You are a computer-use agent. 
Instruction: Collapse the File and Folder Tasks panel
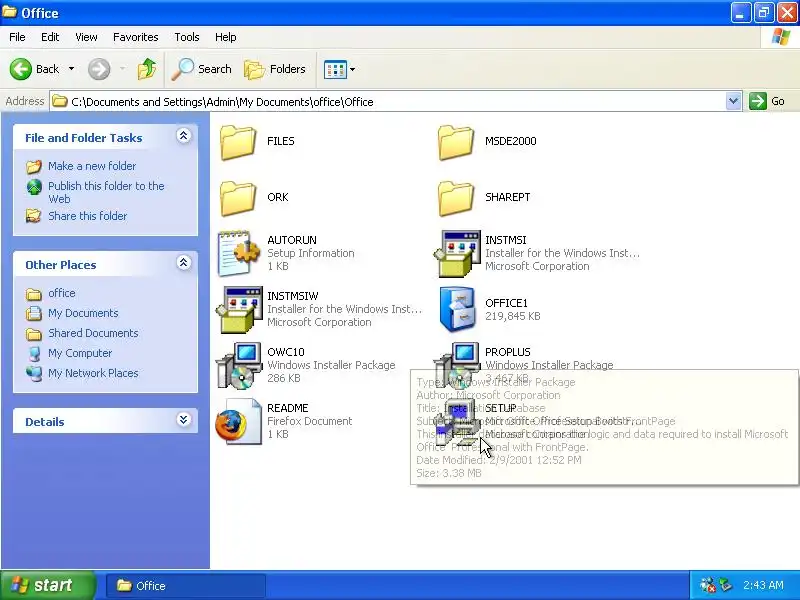click(x=184, y=135)
